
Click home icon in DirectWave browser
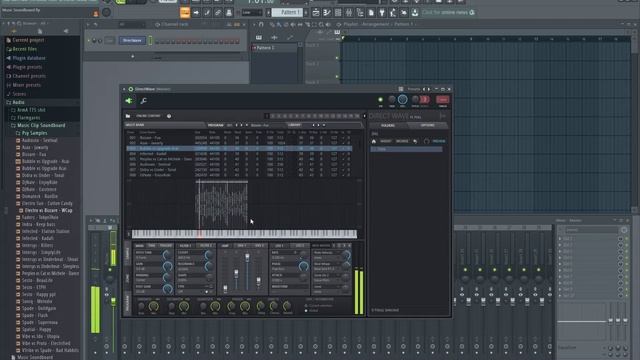(373, 141)
